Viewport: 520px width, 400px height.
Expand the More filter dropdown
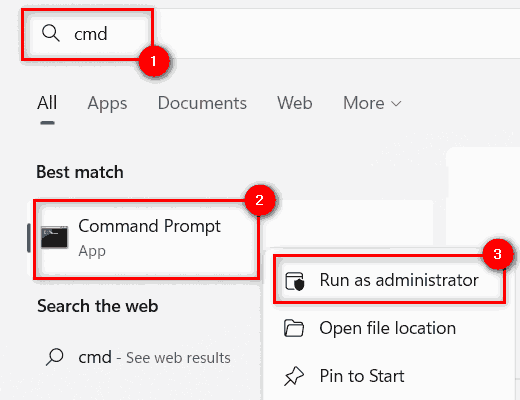(x=372, y=103)
